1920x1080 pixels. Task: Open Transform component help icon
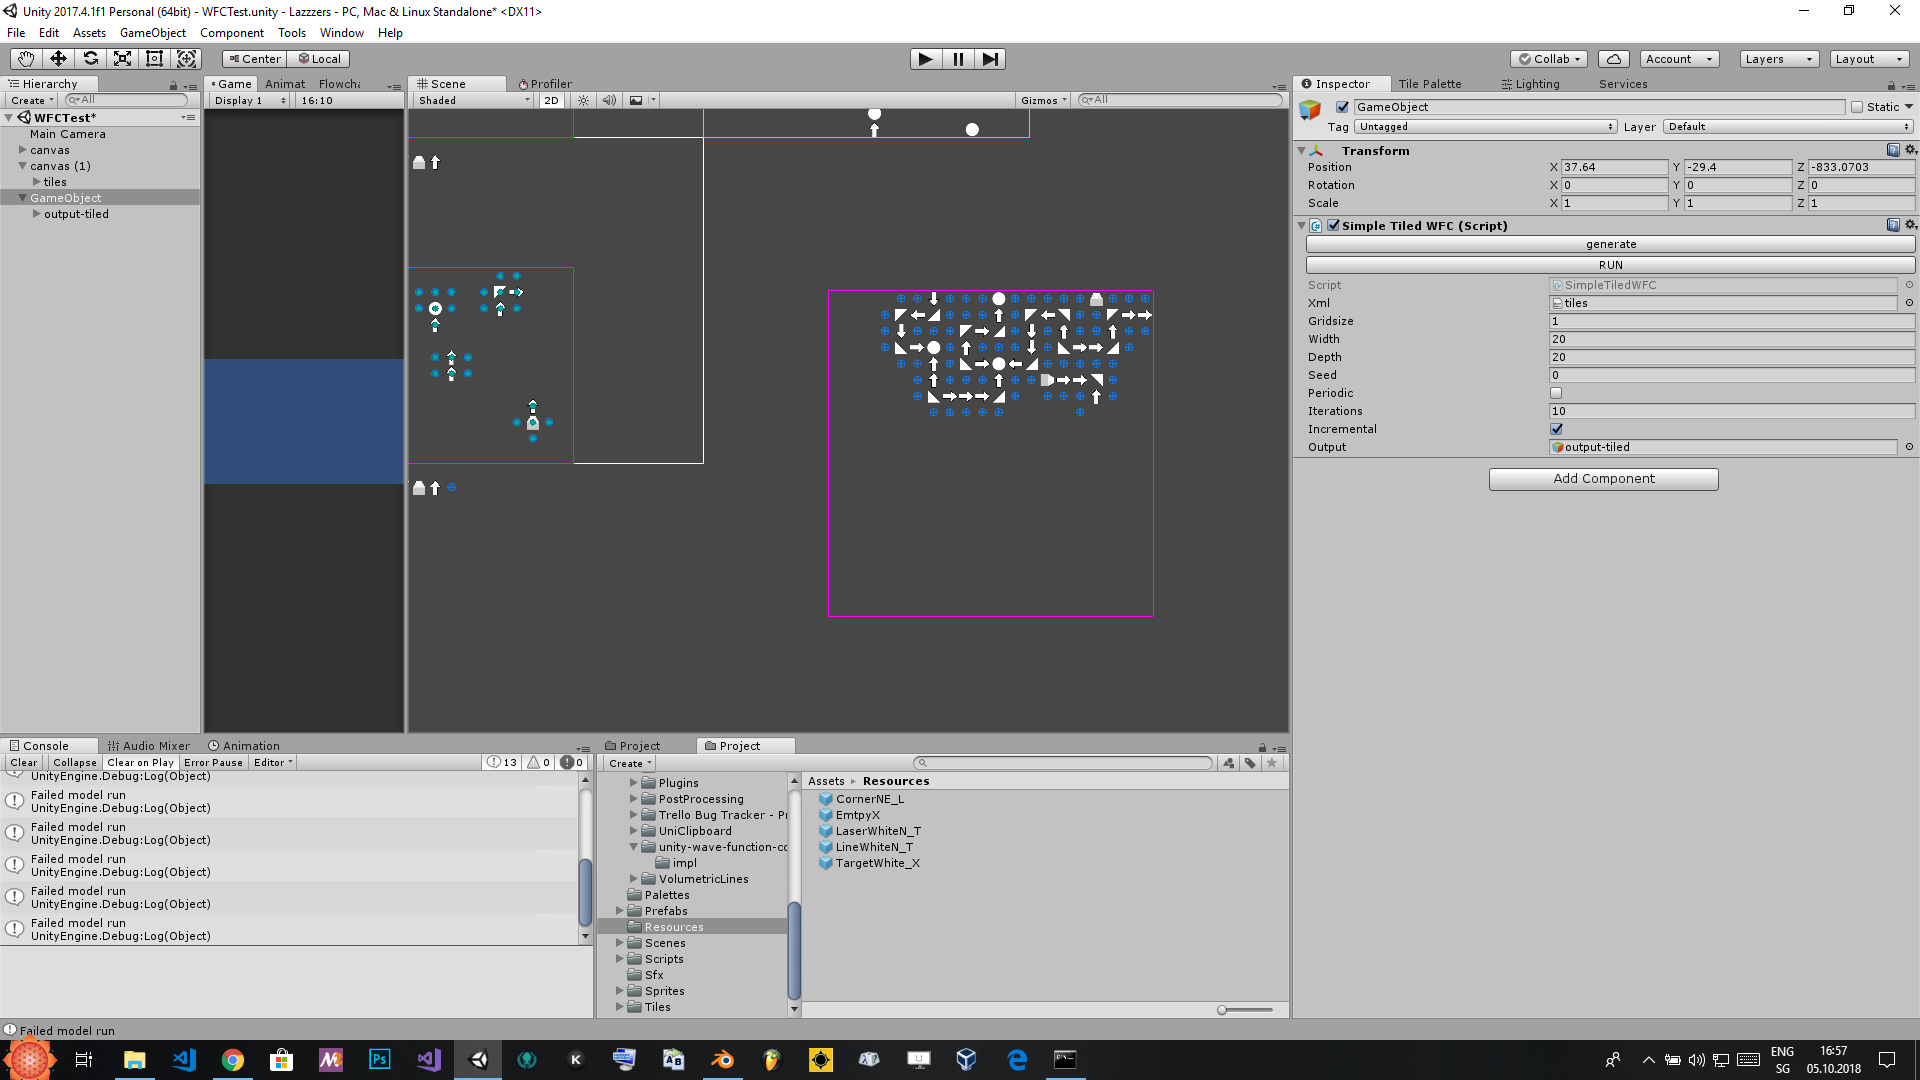(x=1893, y=150)
